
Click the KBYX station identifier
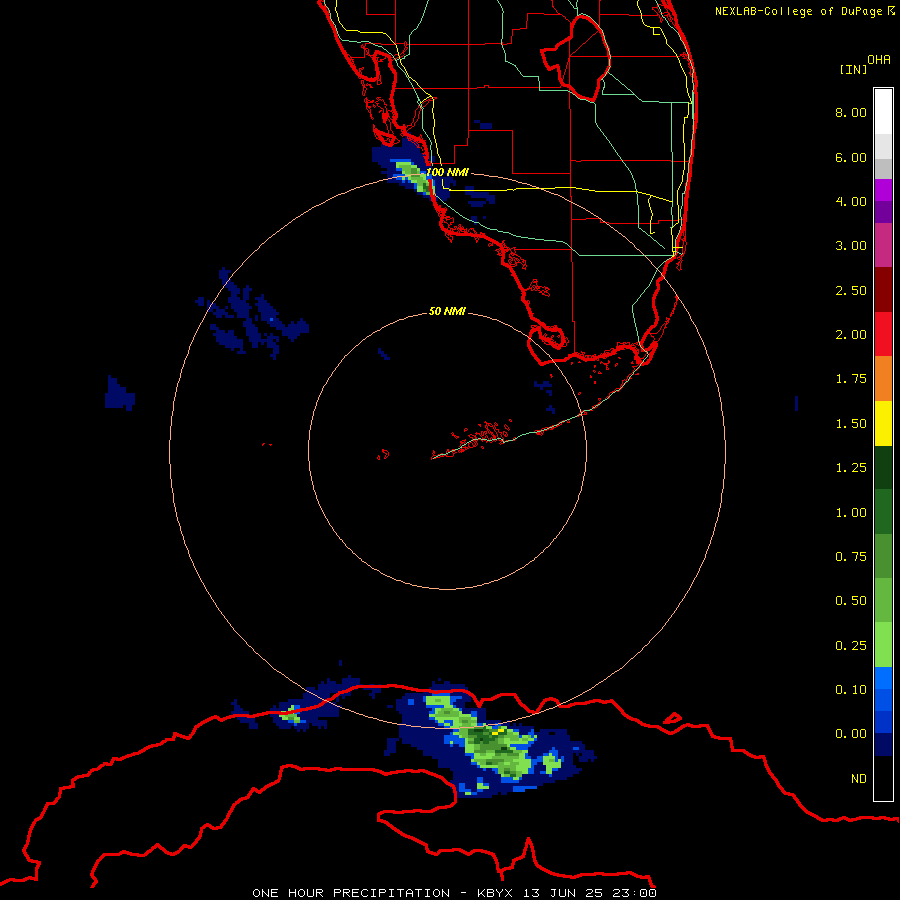coord(495,893)
